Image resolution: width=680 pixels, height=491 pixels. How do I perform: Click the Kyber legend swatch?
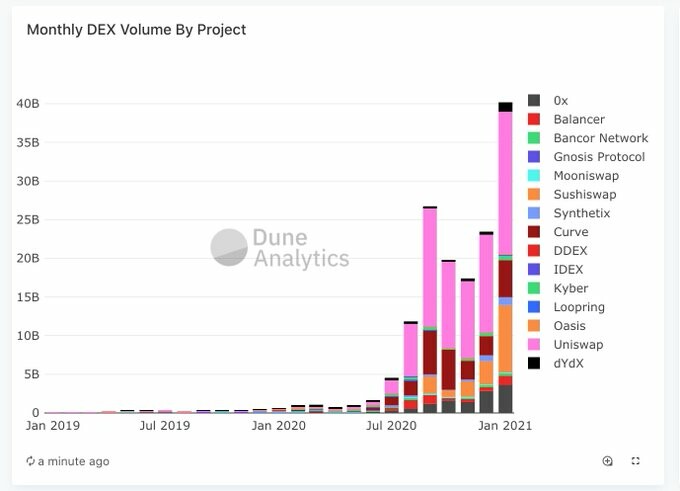click(x=534, y=288)
